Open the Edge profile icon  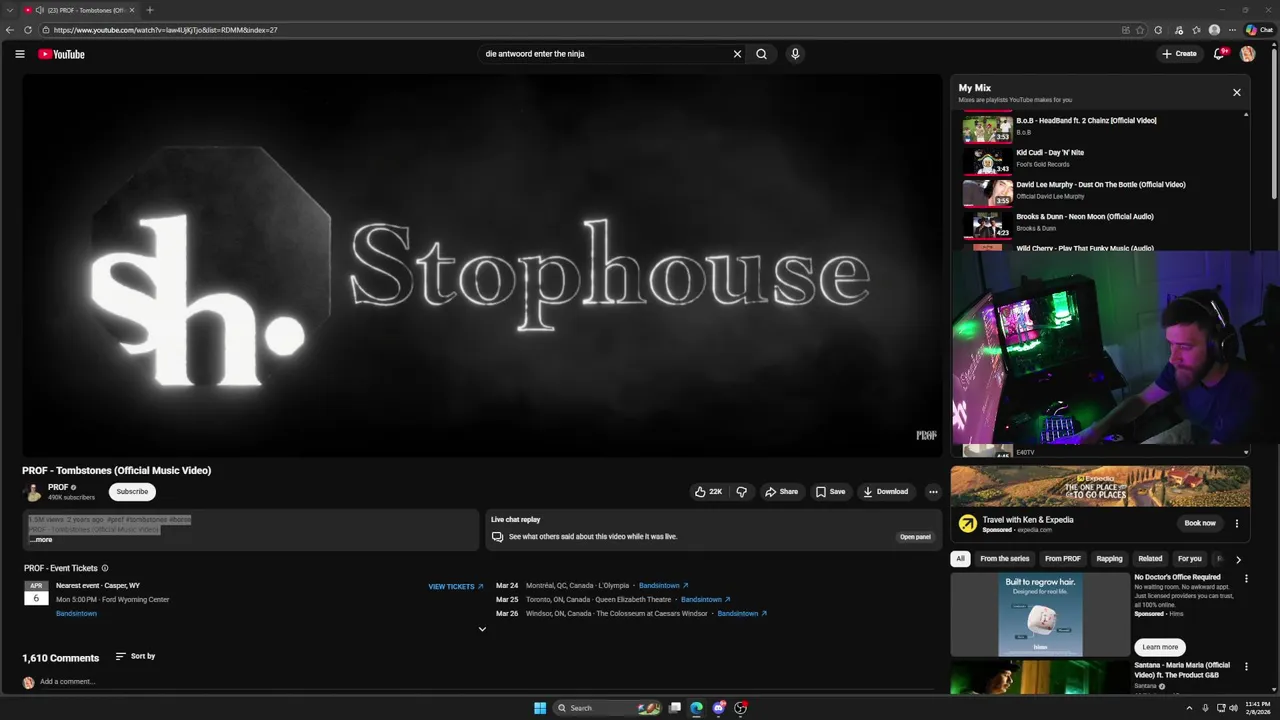1214,30
